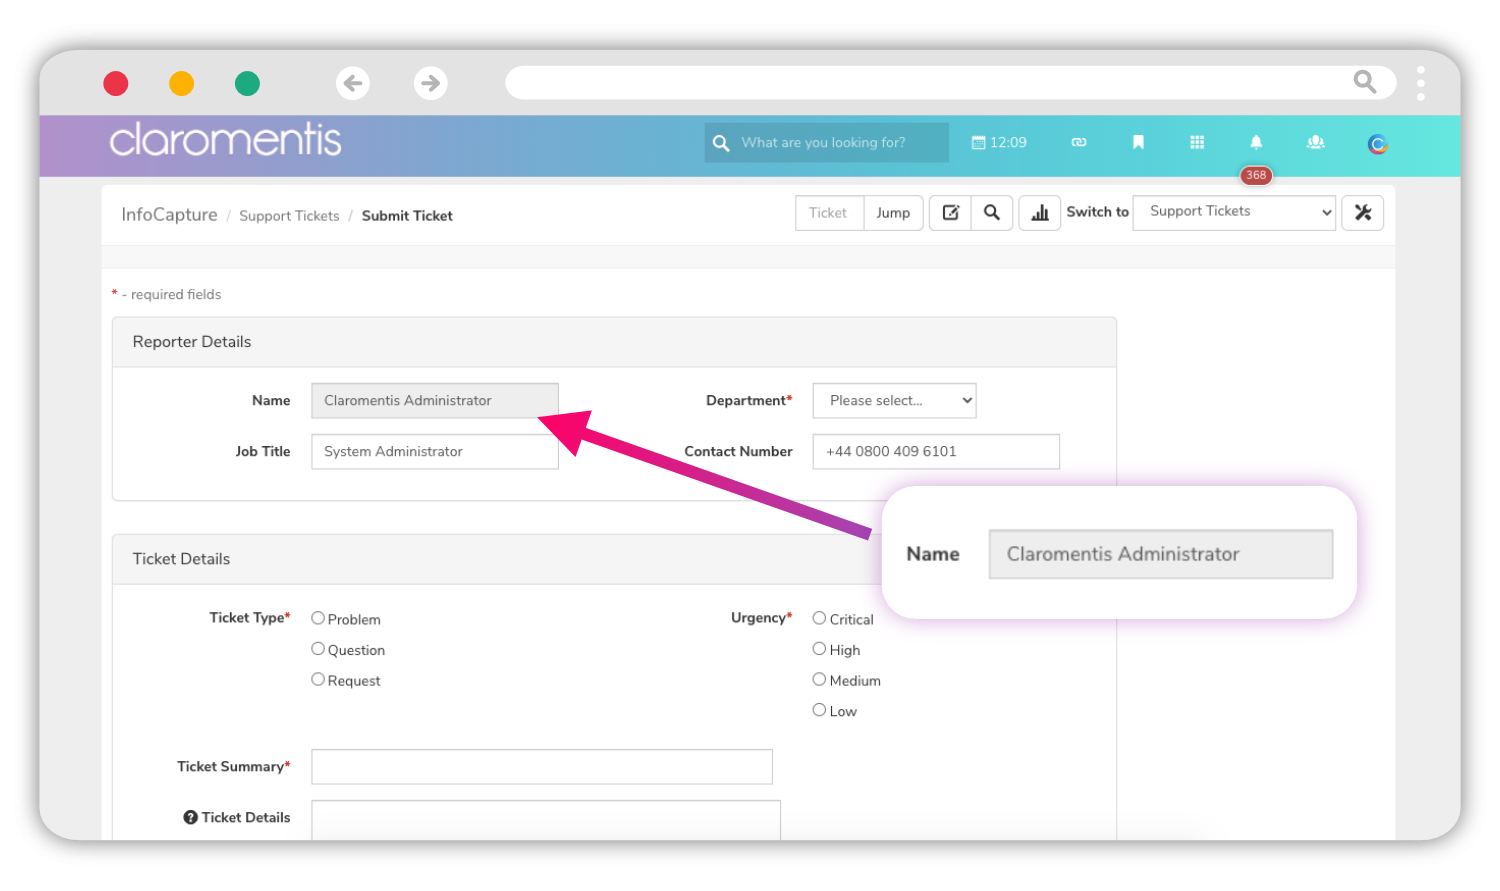Click the browser back arrow button
The width and height of the screenshot is (1500, 891).
click(x=353, y=83)
